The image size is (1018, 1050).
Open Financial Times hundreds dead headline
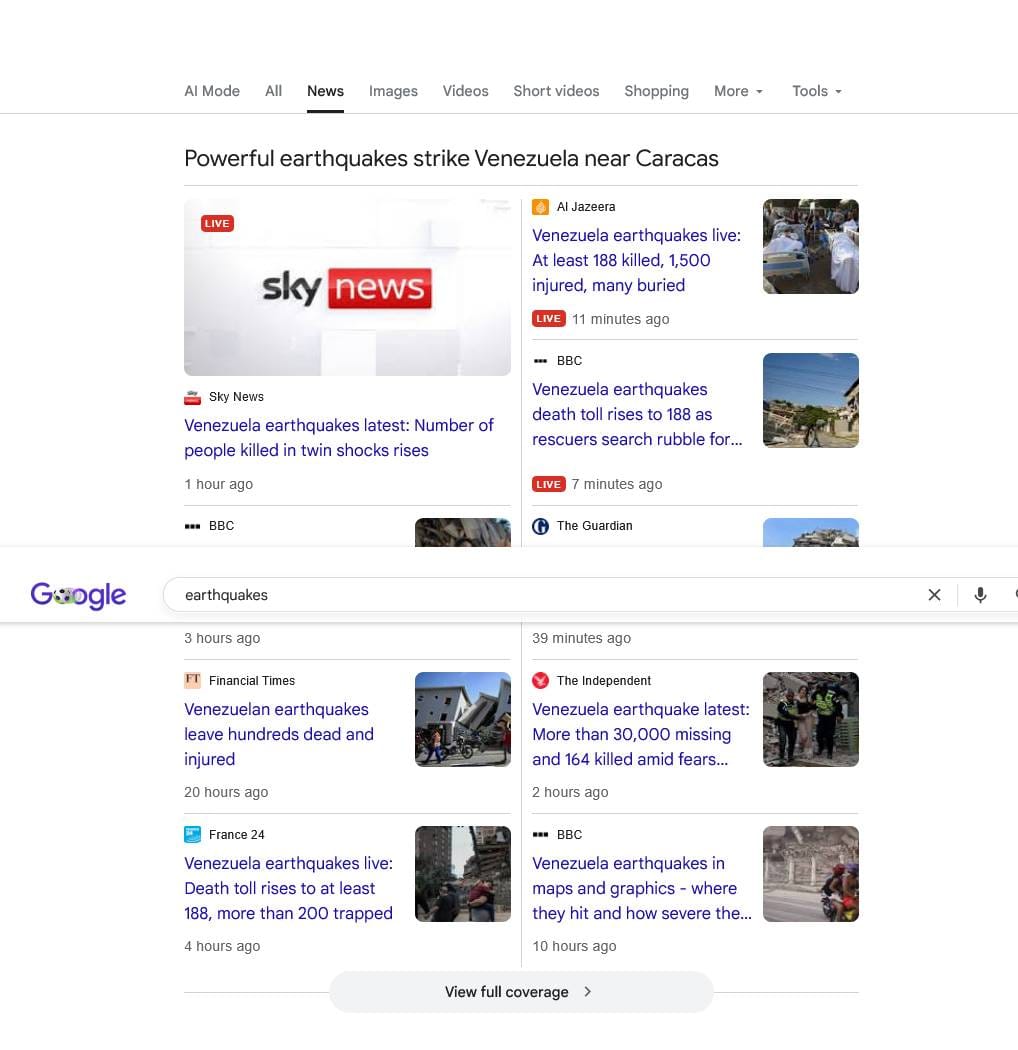coord(279,734)
